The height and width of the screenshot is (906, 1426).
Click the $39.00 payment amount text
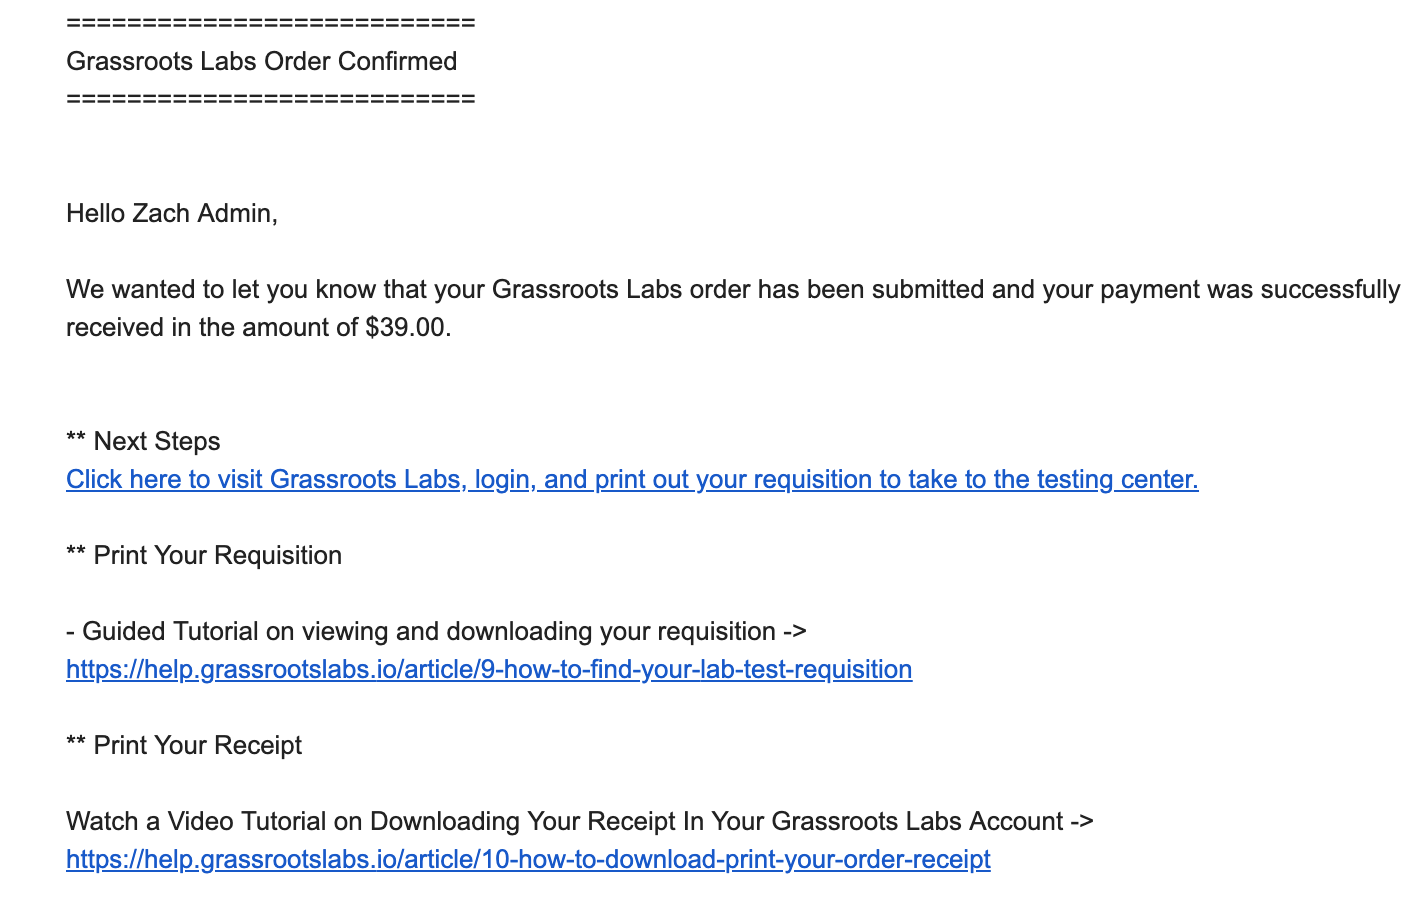pos(408,328)
